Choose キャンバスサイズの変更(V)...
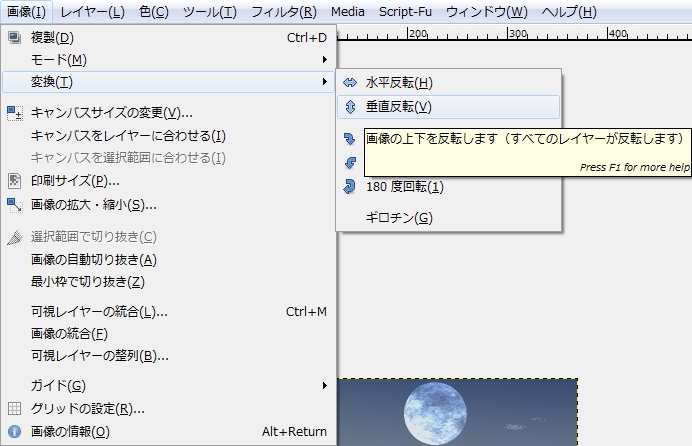 [168, 113]
